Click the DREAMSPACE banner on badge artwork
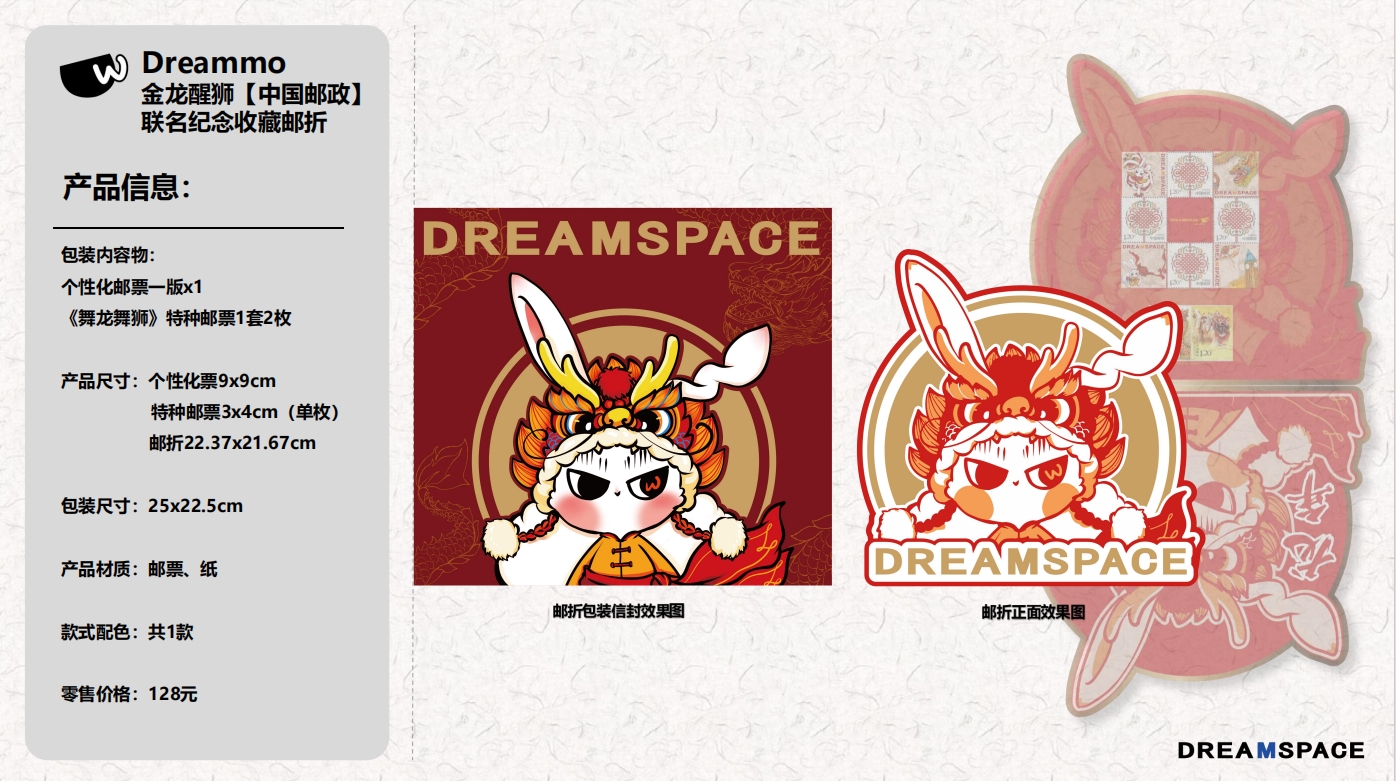 (x=1030, y=561)
